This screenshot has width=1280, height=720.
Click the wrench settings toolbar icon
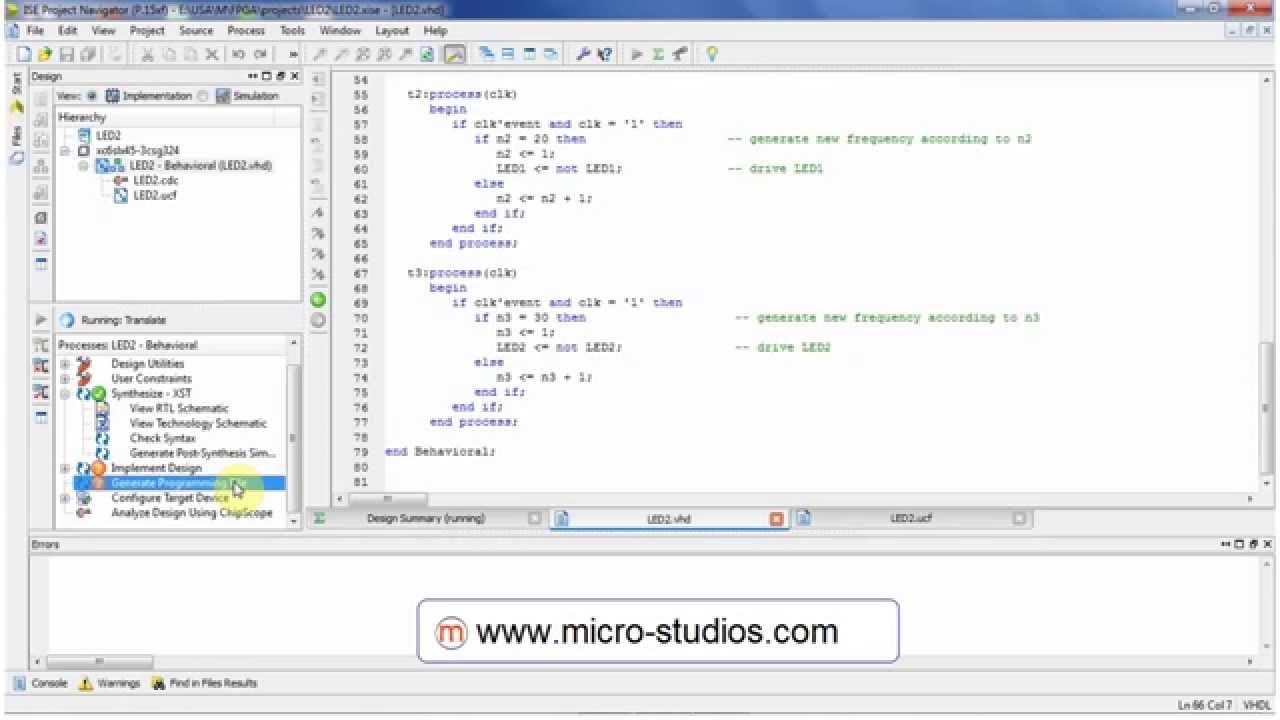pos(583,54)
